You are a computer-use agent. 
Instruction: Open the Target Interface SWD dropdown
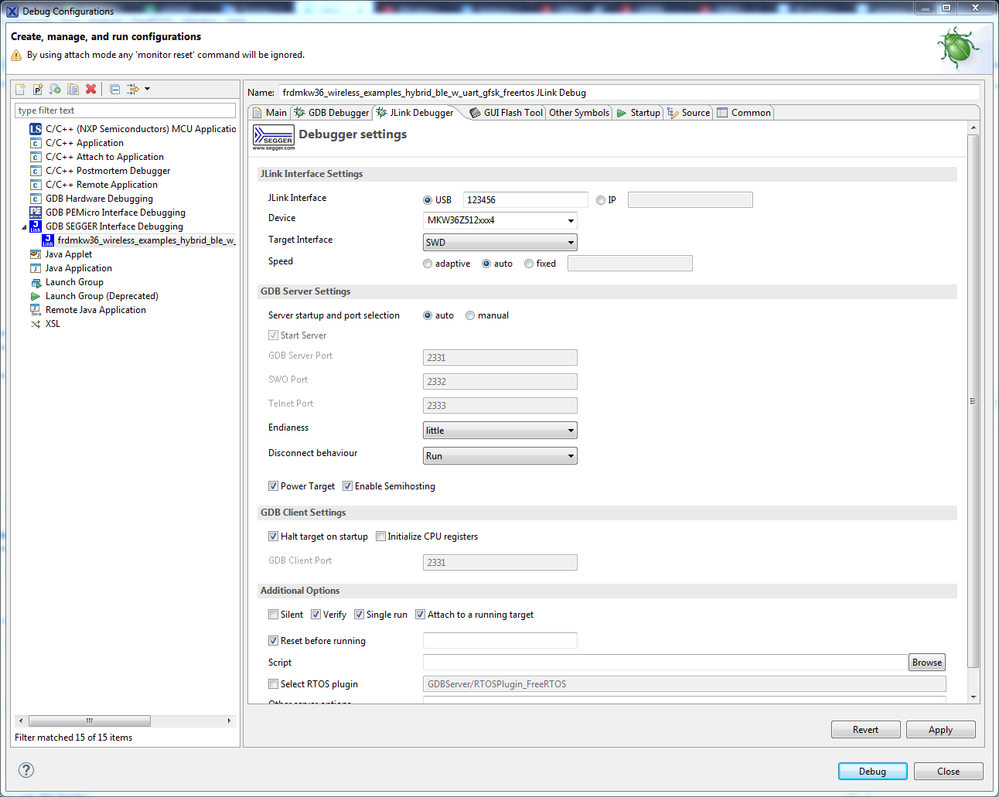(500, 242)
